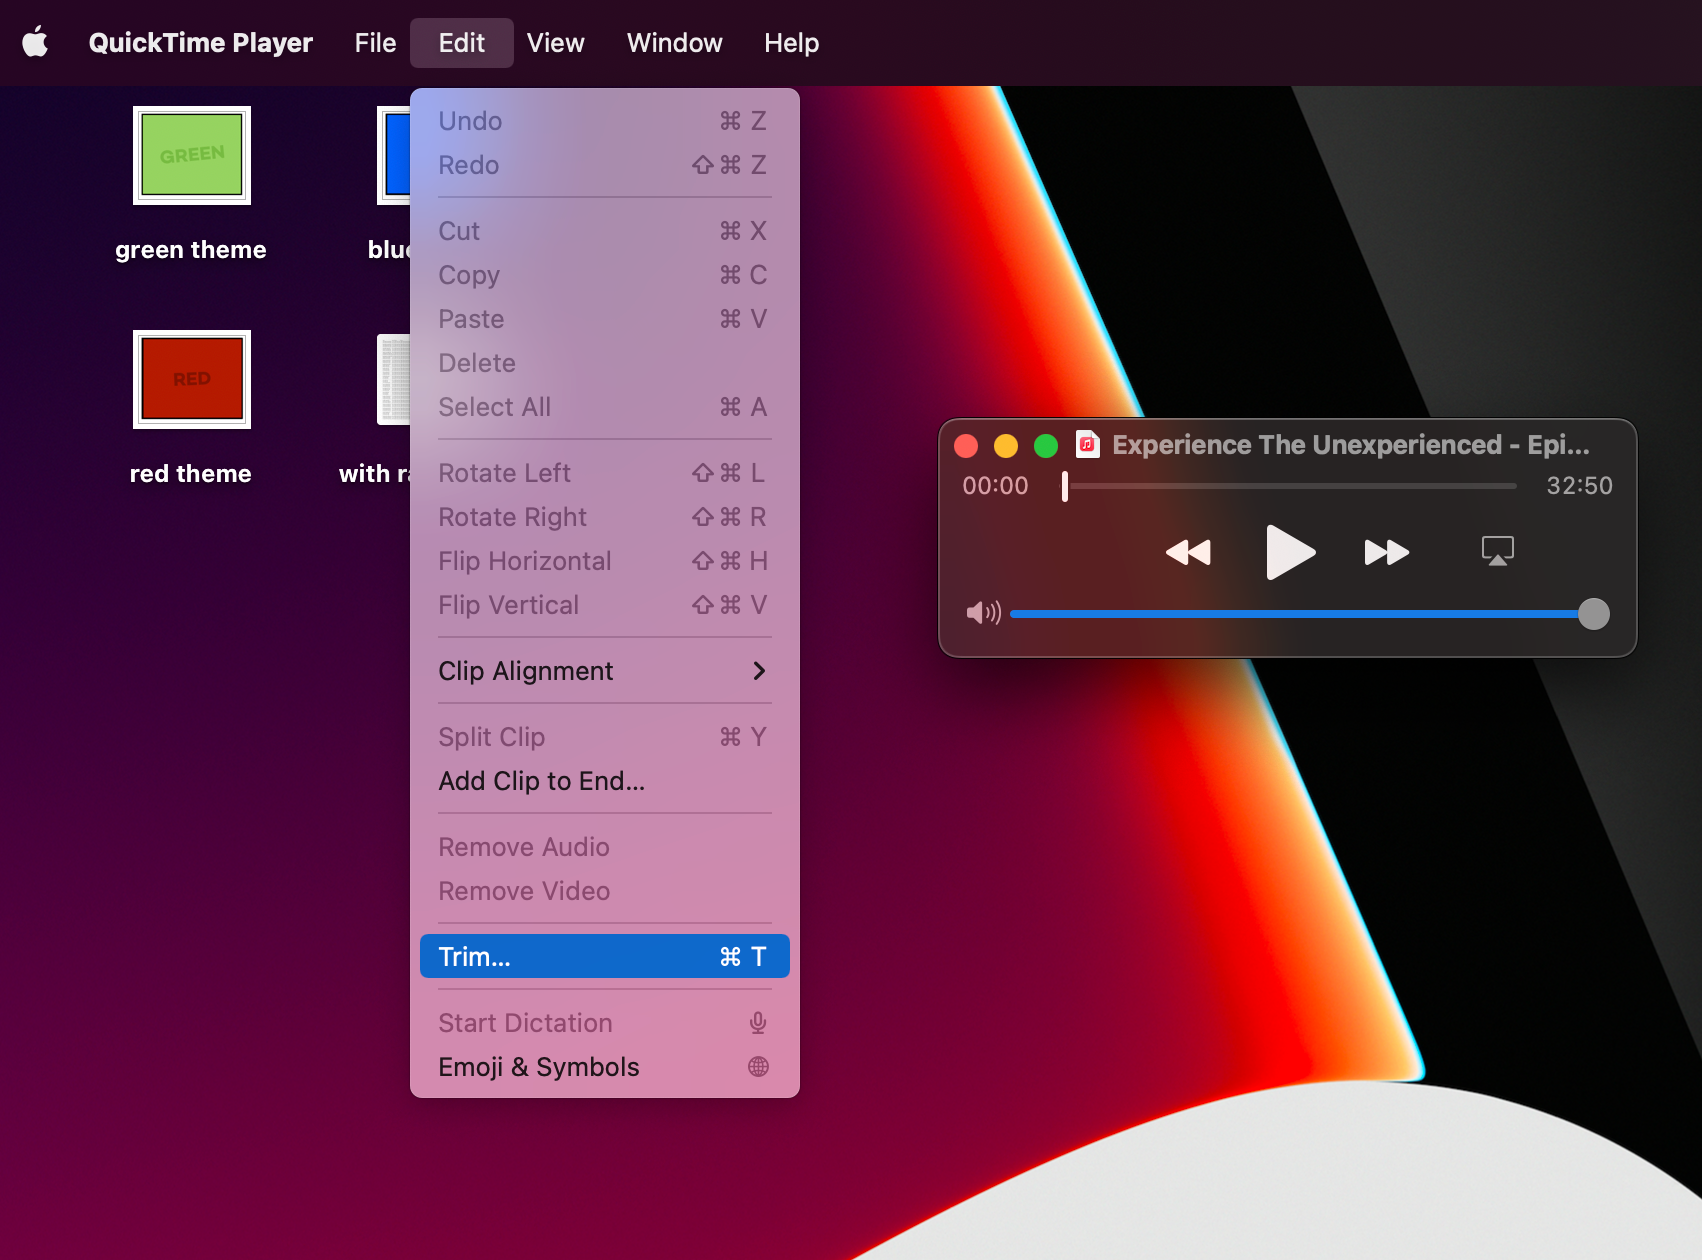1702x1260 pixels.
Task: Open Emoji & Symbols
Action: [x=604, y=1067]
